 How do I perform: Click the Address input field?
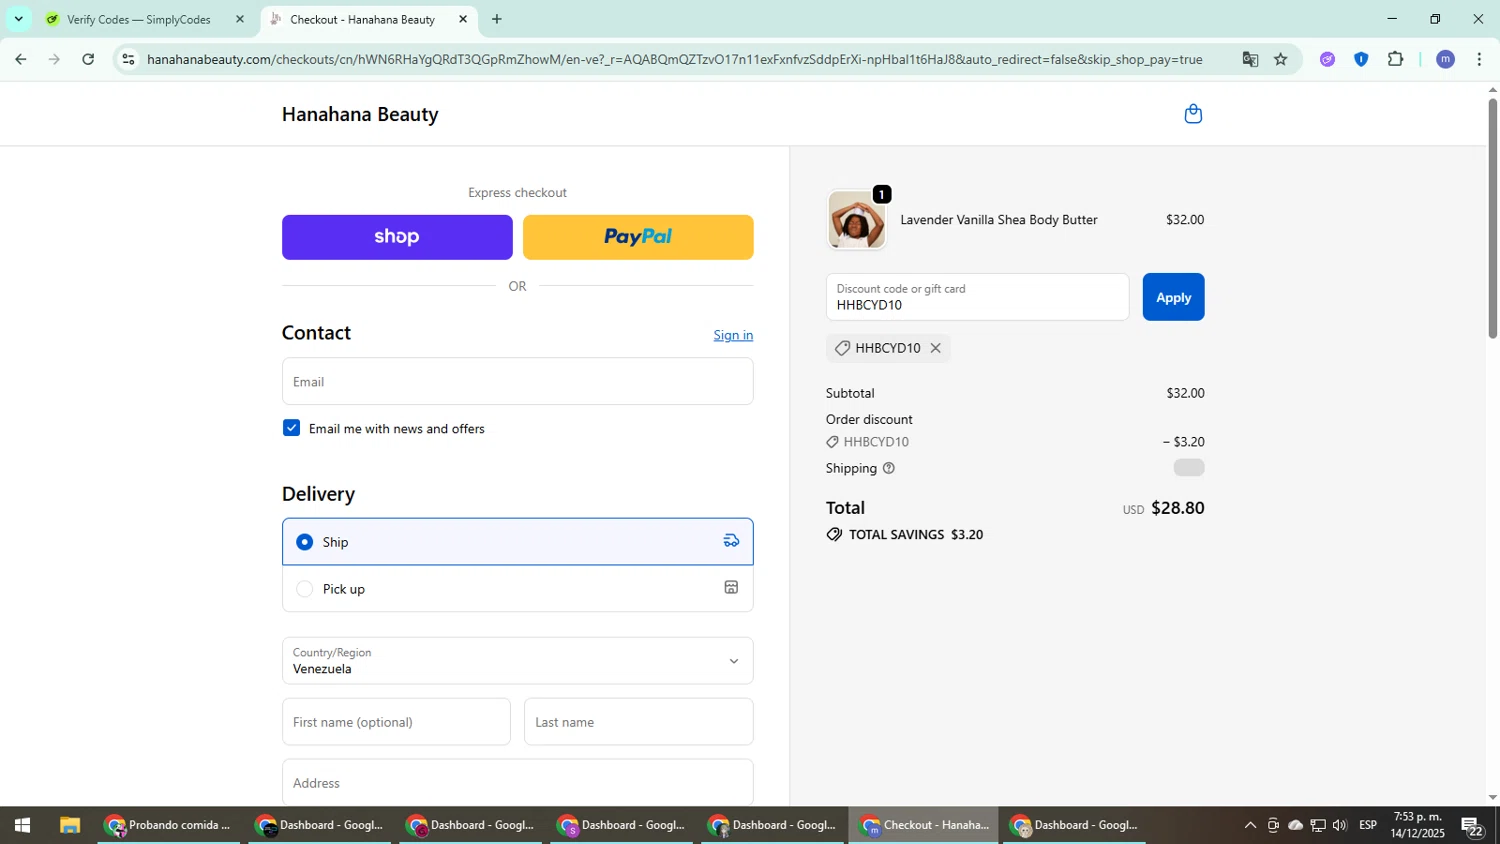tap(517, 783)
